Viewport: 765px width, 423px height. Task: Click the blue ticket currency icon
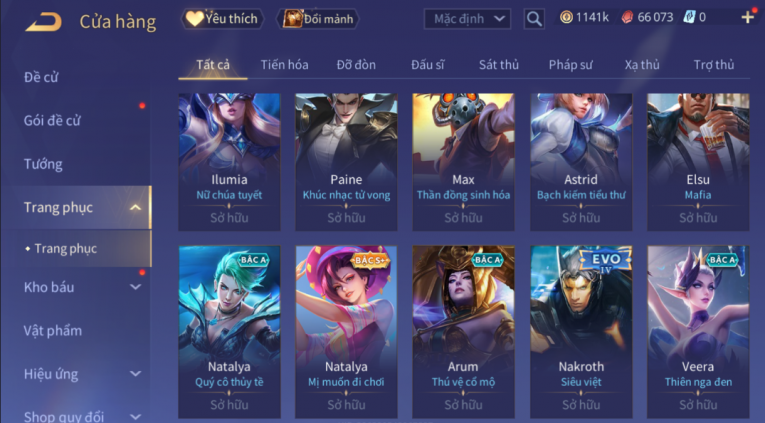(688, 18)
